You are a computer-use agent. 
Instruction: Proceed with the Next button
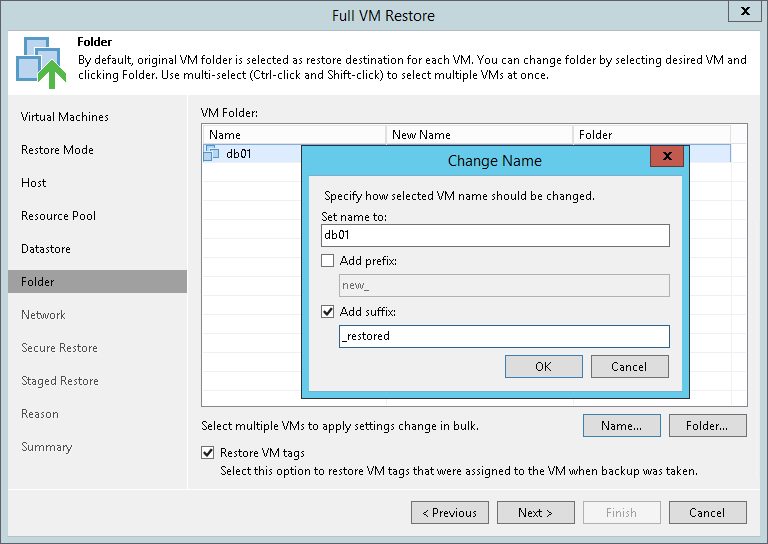click(536, 513)
